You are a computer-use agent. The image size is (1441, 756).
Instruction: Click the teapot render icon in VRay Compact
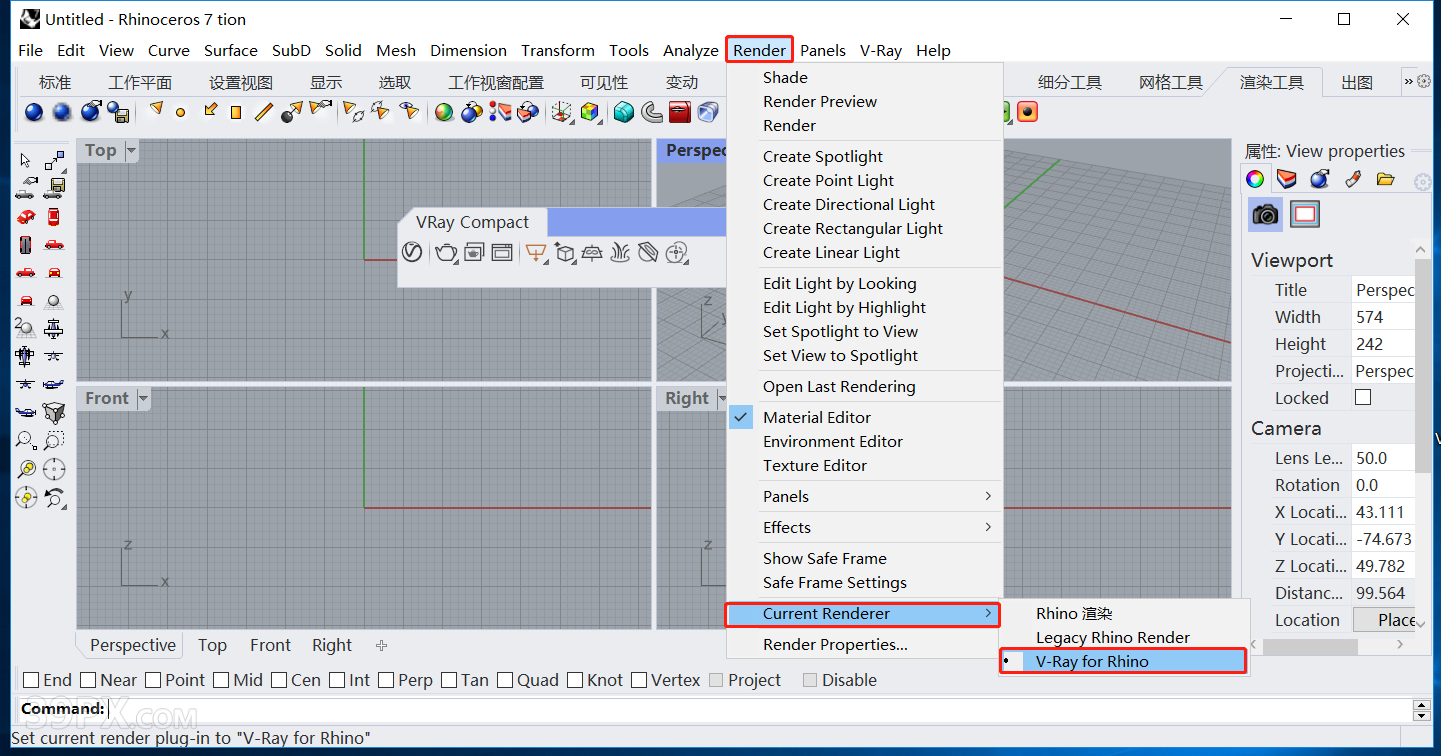[x=446, y=253]
